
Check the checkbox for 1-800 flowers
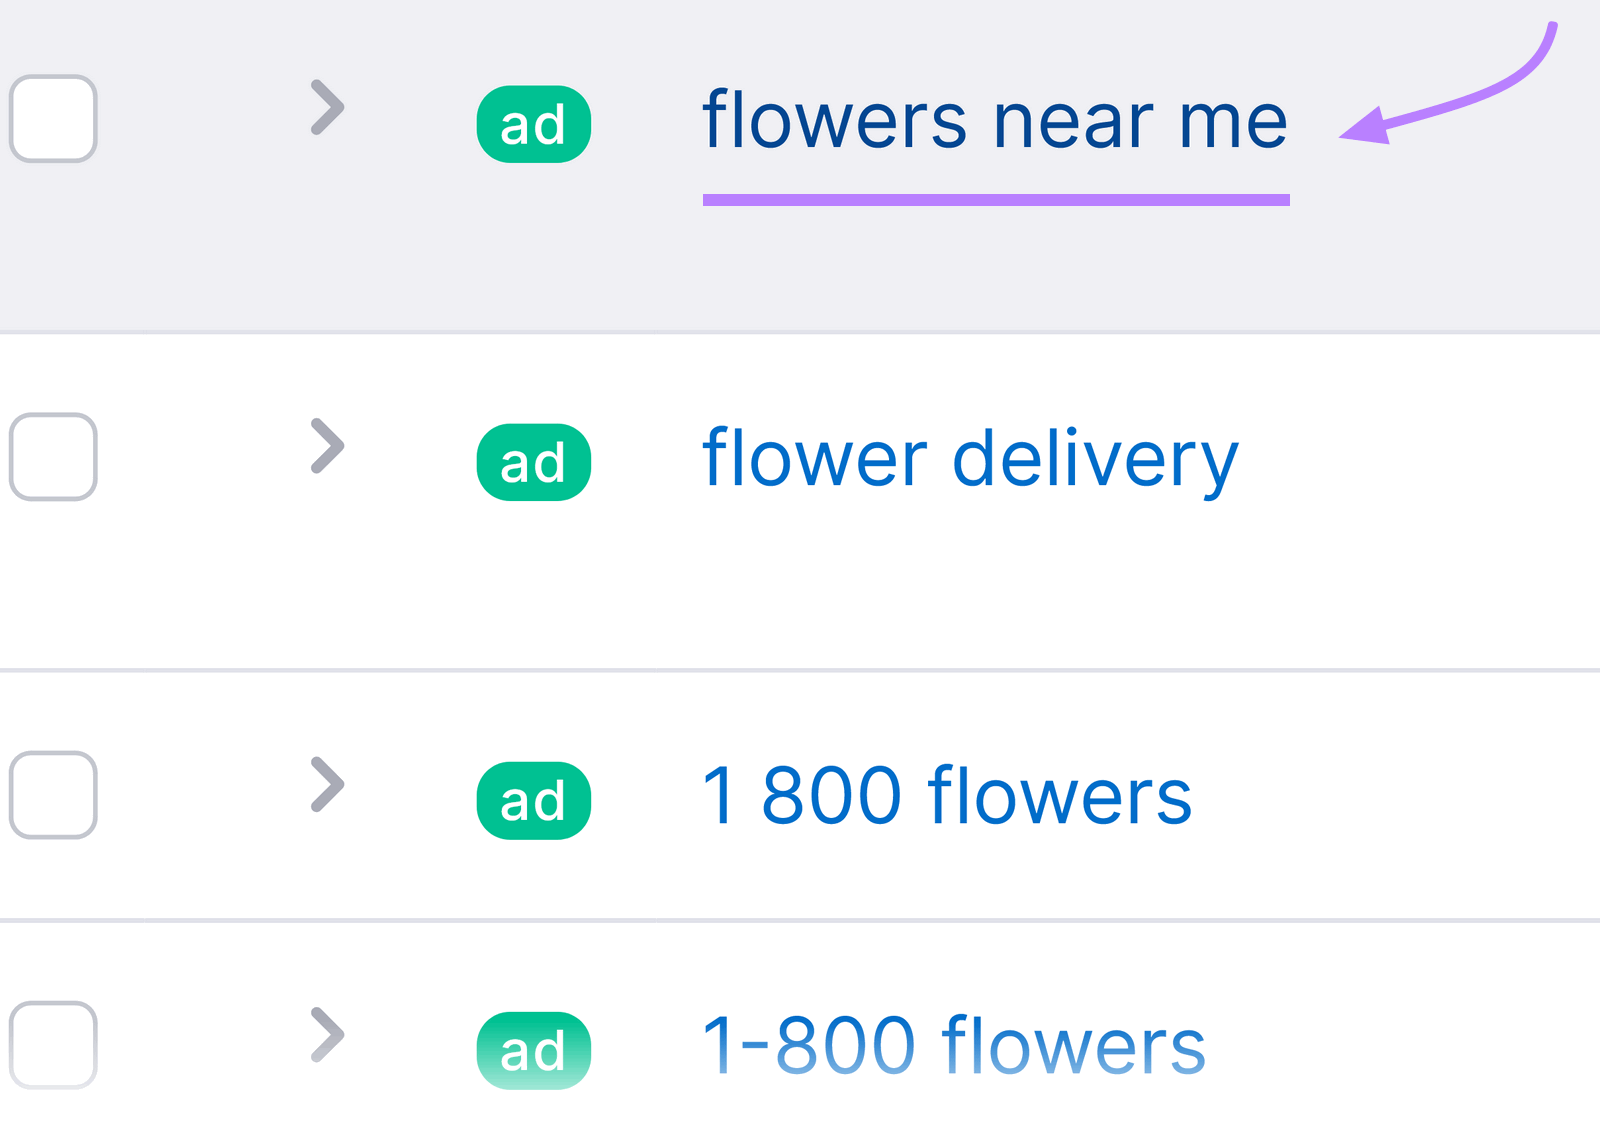(52, 1046)
